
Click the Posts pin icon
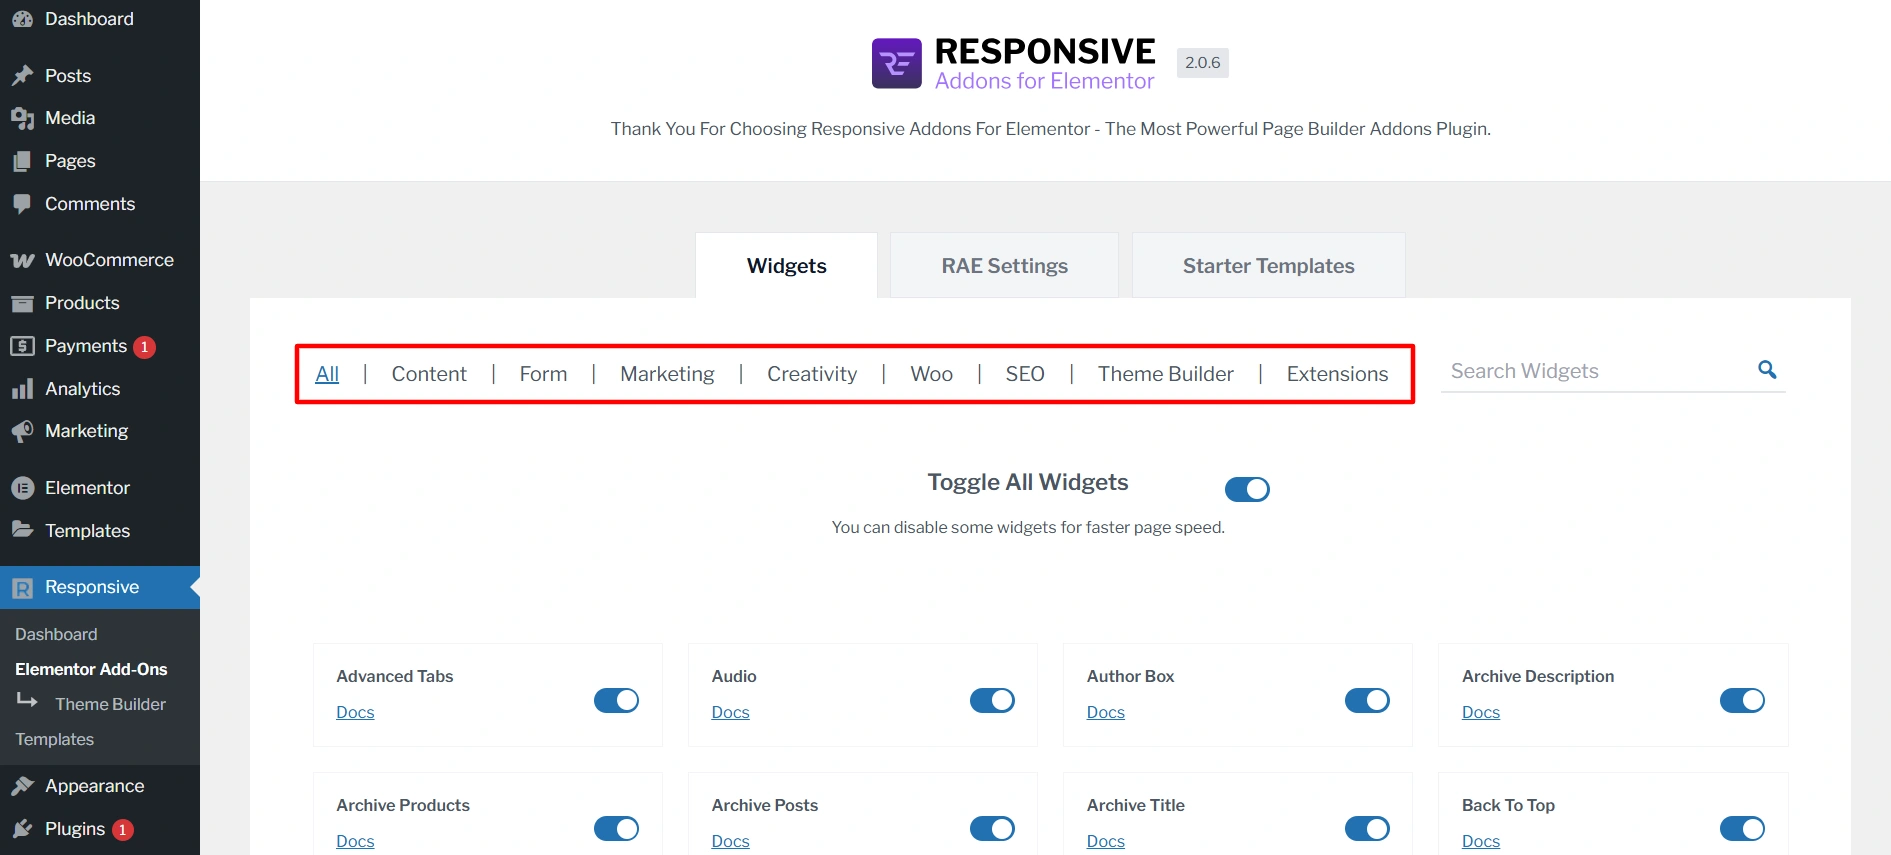[22, 76]
